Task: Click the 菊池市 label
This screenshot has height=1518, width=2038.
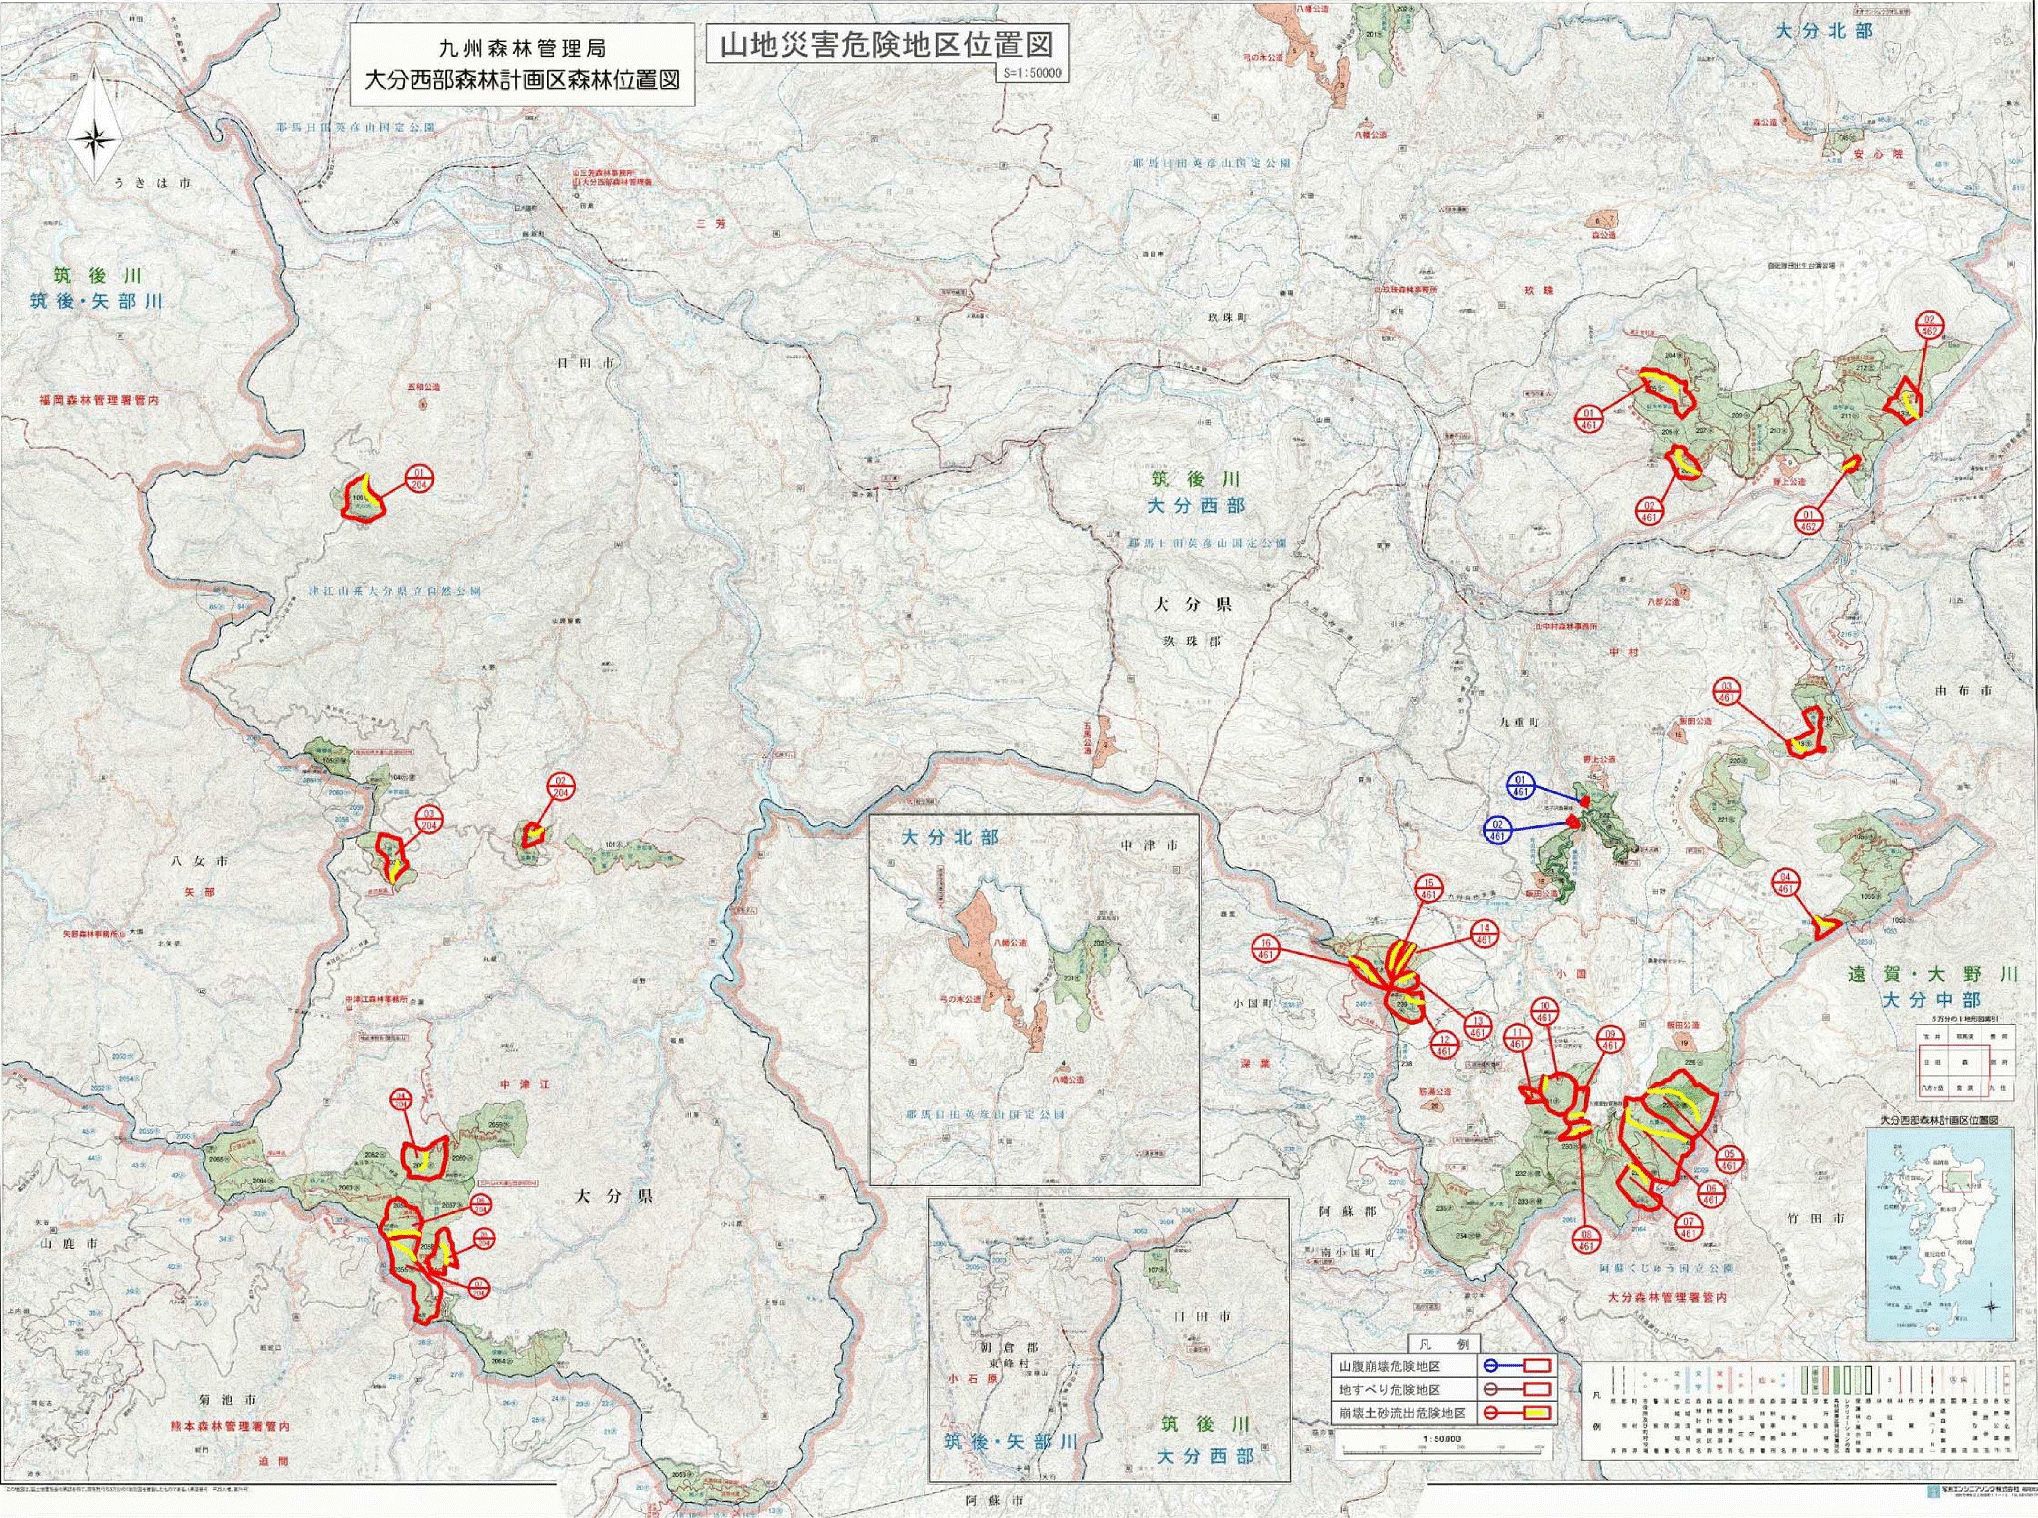Action: point(227,1400)
